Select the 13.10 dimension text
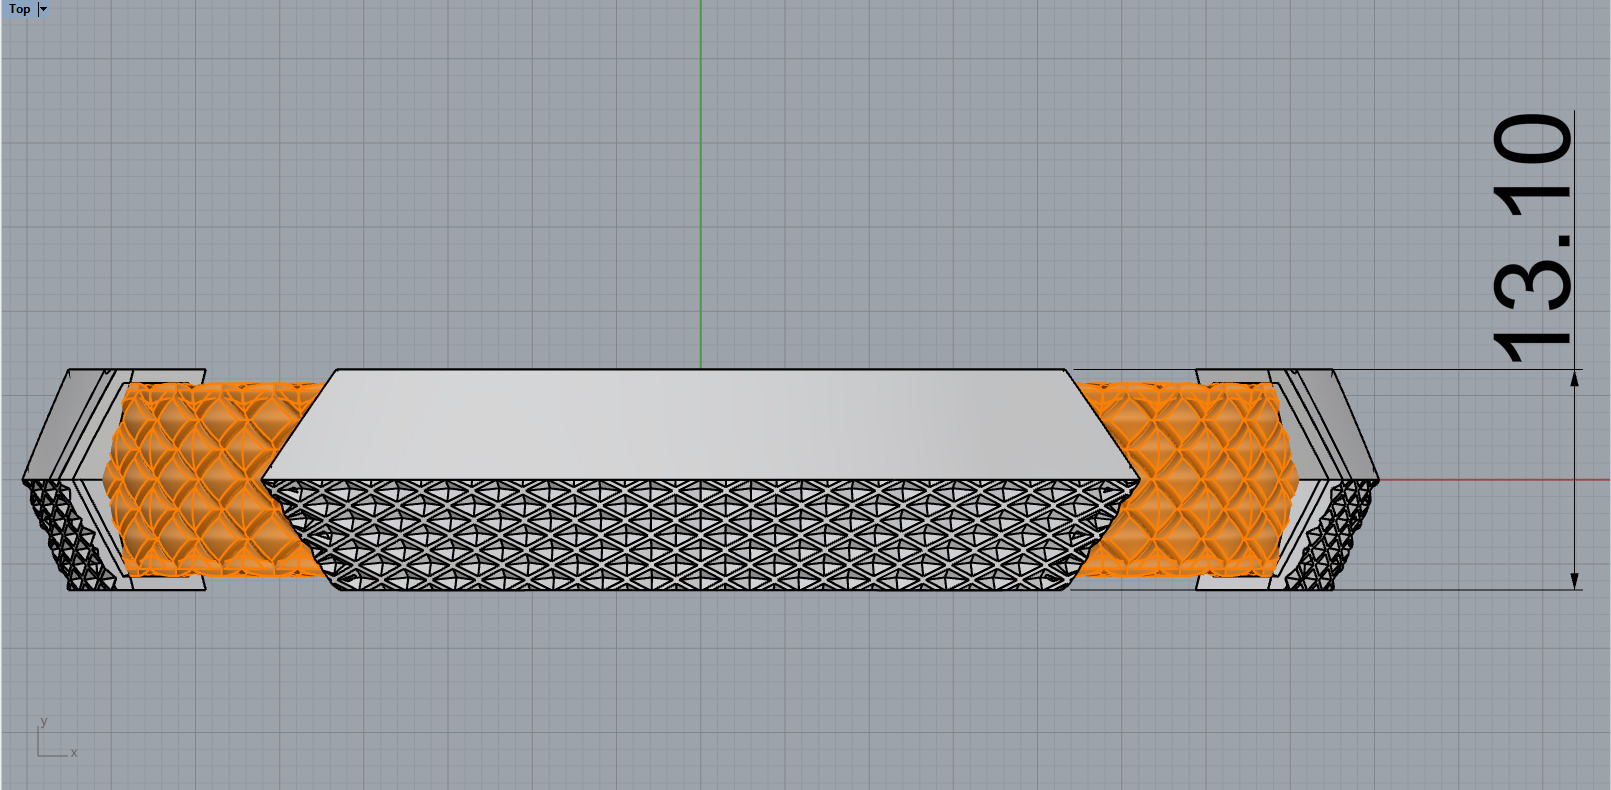This screenshot has height=790, width=1611. point(1532,237)
